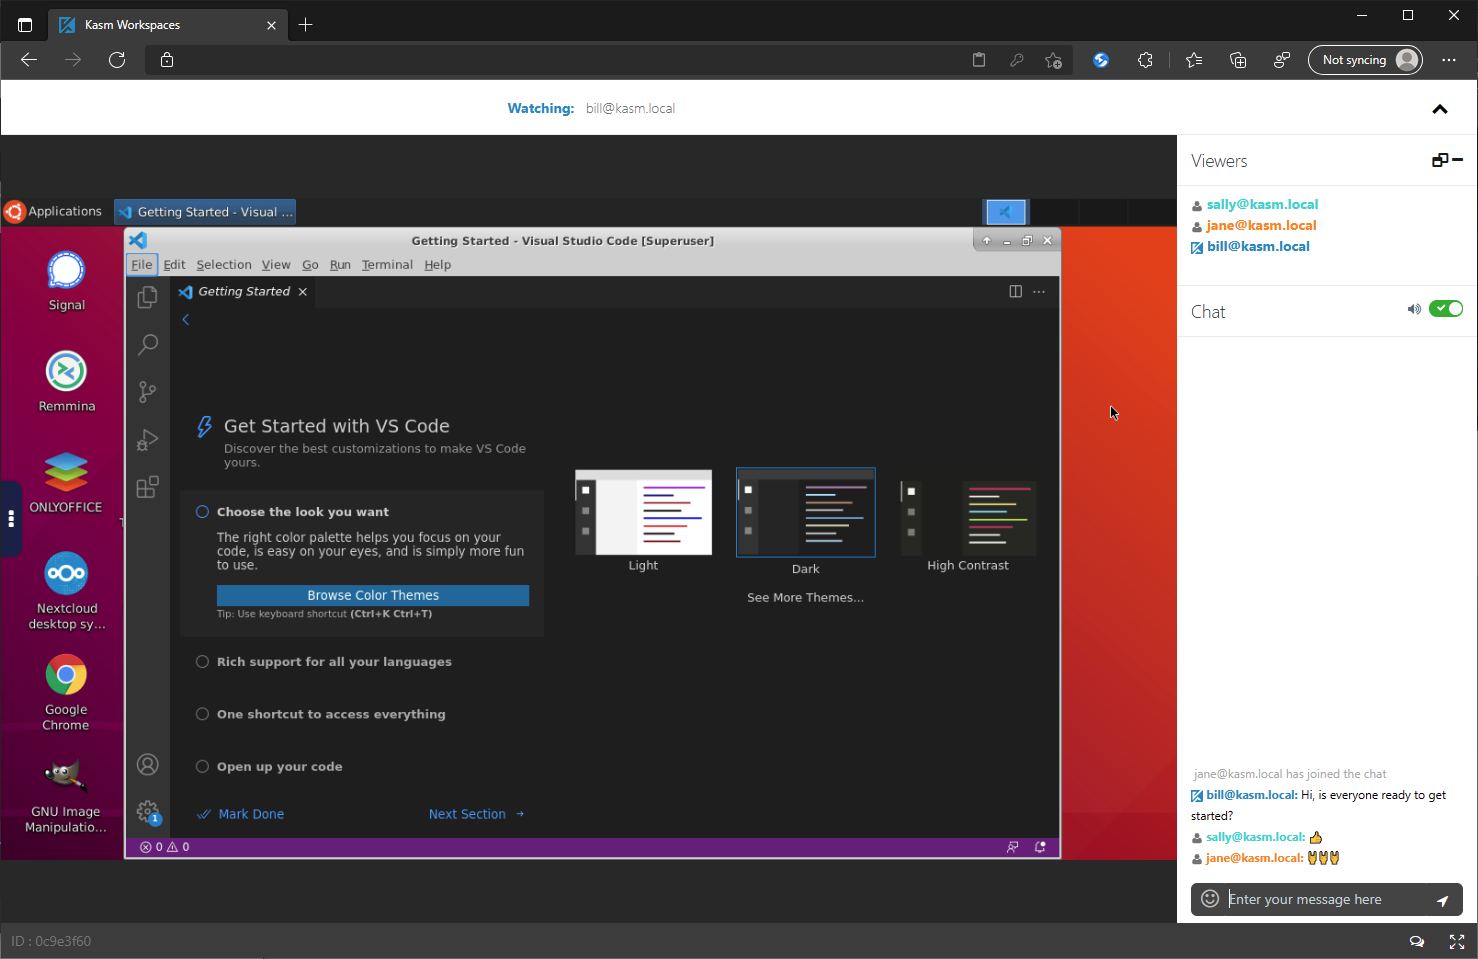Viewport: 1478px width, 959px height.
Task: Open the Run and Debug view
Action: tap(147, 440)
